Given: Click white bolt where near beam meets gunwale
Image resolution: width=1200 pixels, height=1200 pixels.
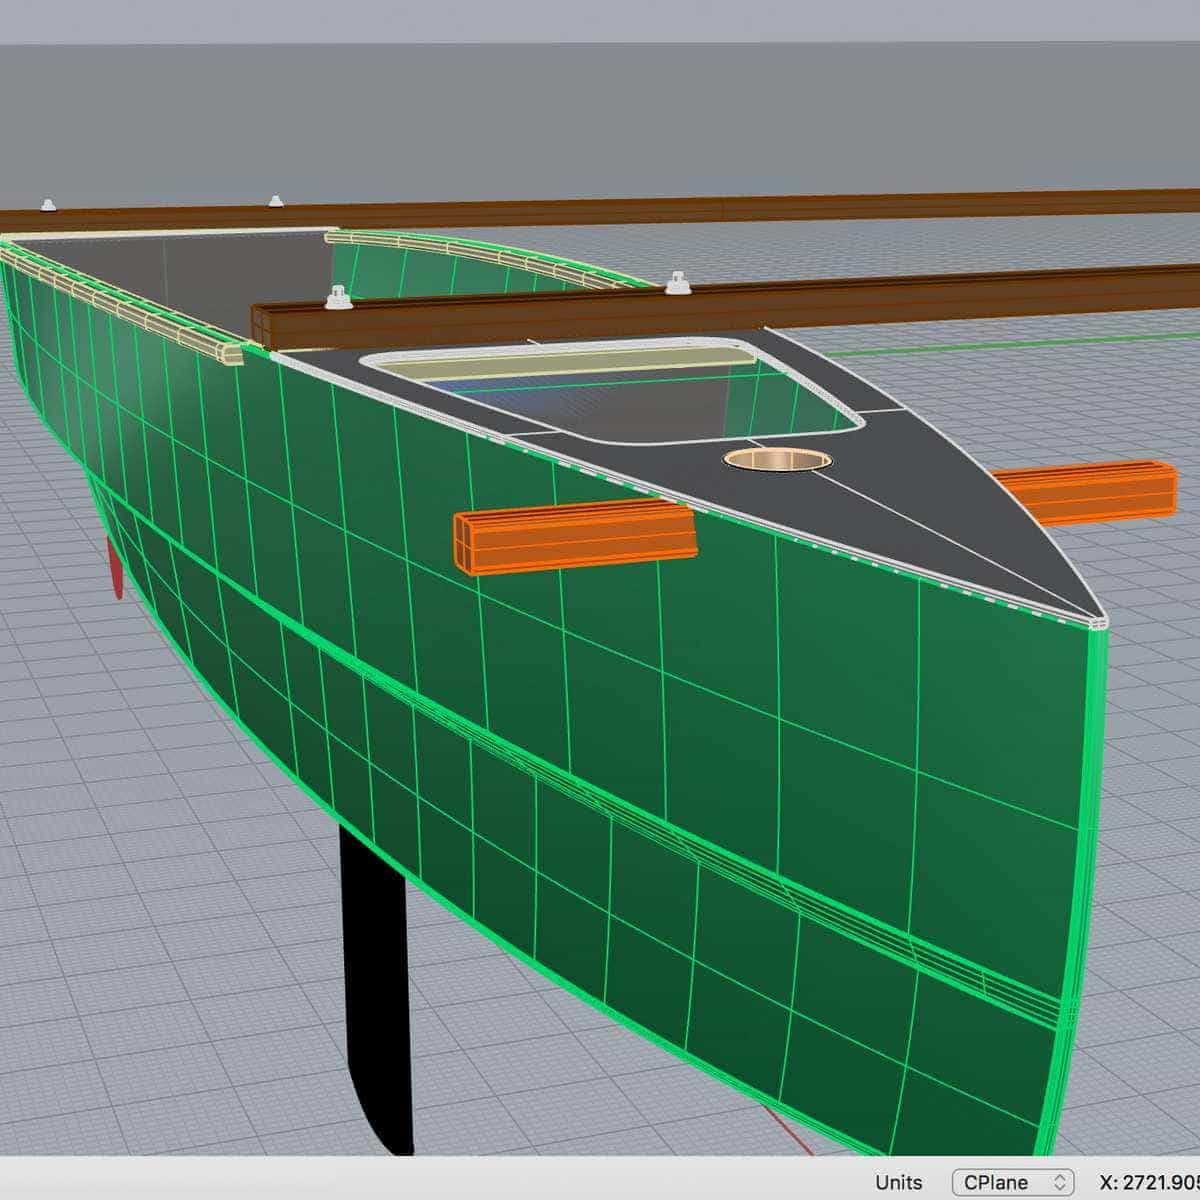Looking at the screenshot, I should 678,284.
